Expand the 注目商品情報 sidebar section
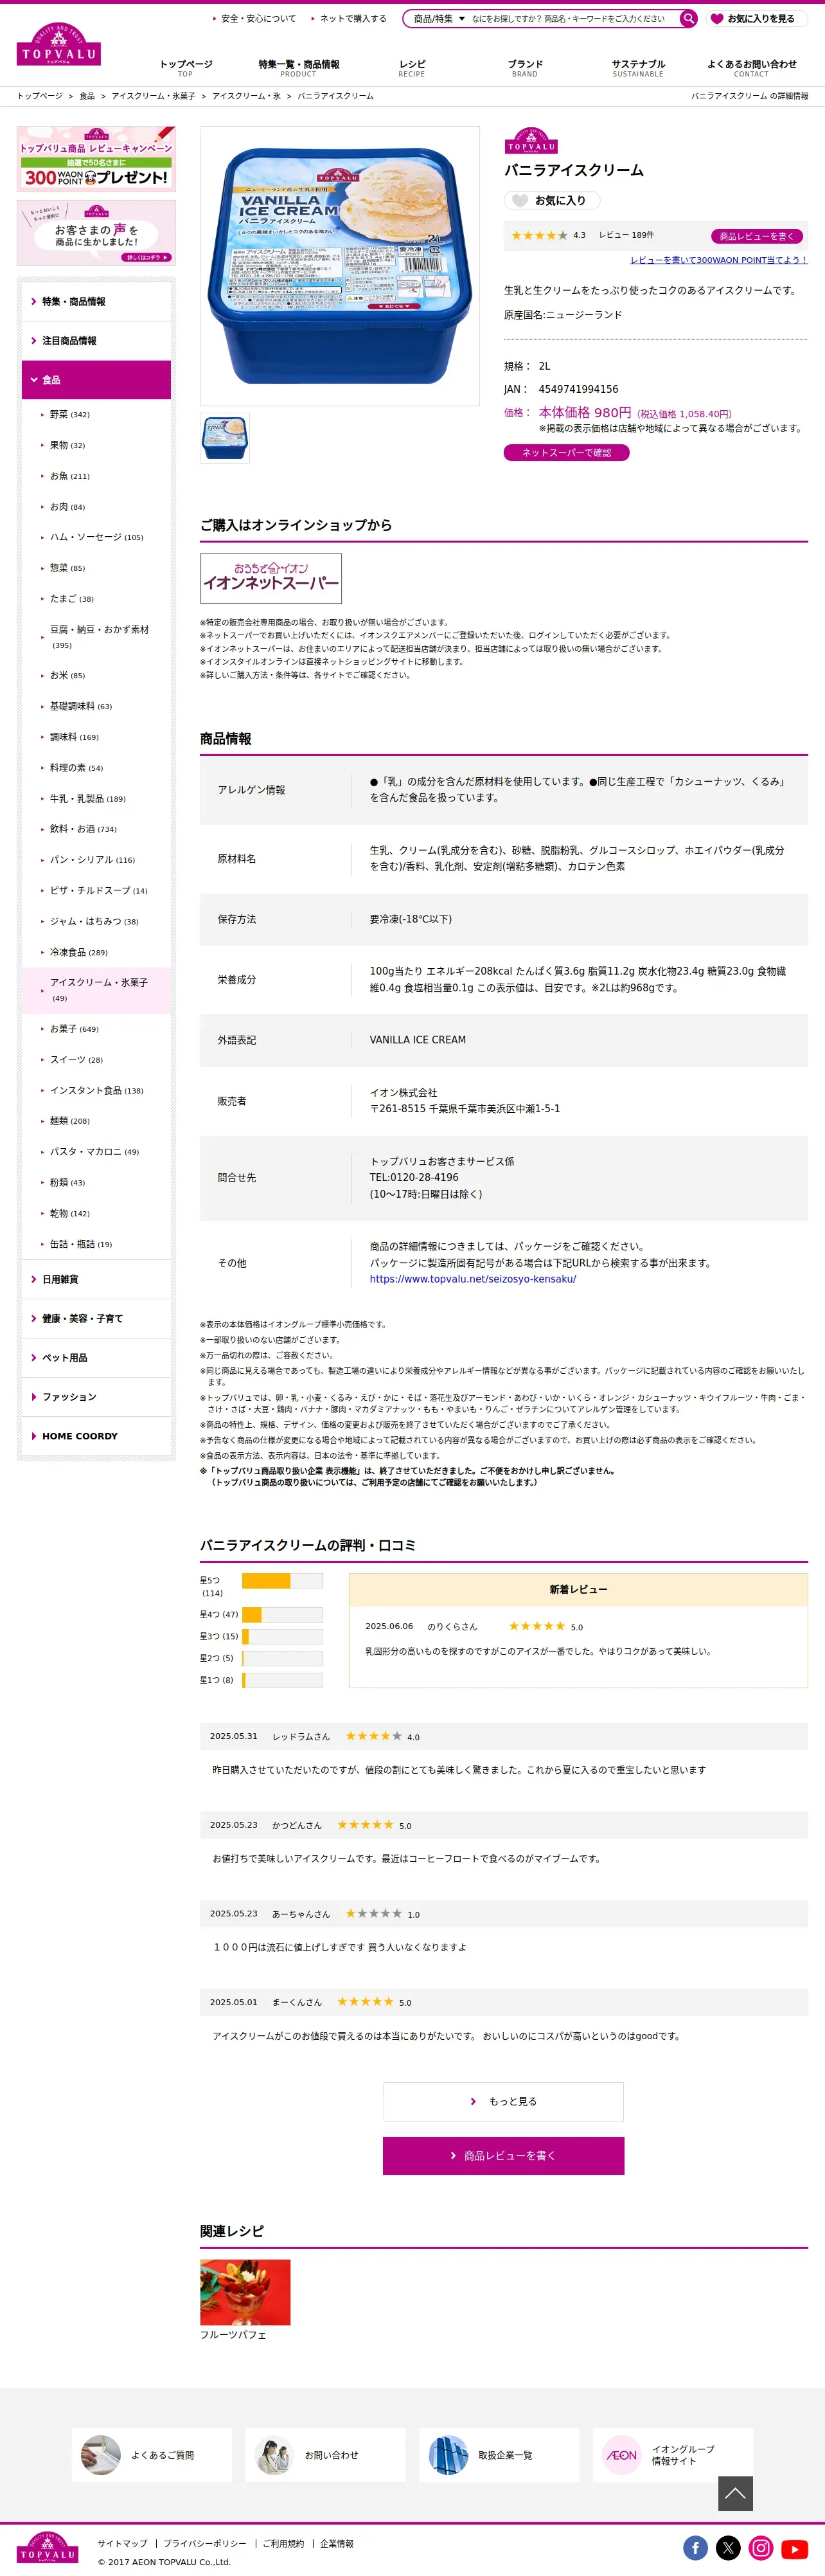Image resolution: width=825 pixels, height=2576 pixels. 96,341
